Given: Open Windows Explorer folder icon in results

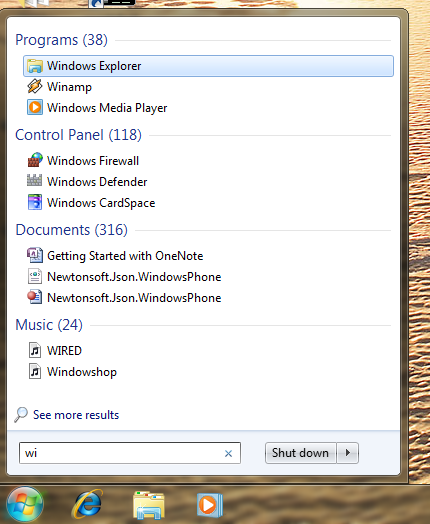Looking at the screenshot, I should [x=35, y=66].
